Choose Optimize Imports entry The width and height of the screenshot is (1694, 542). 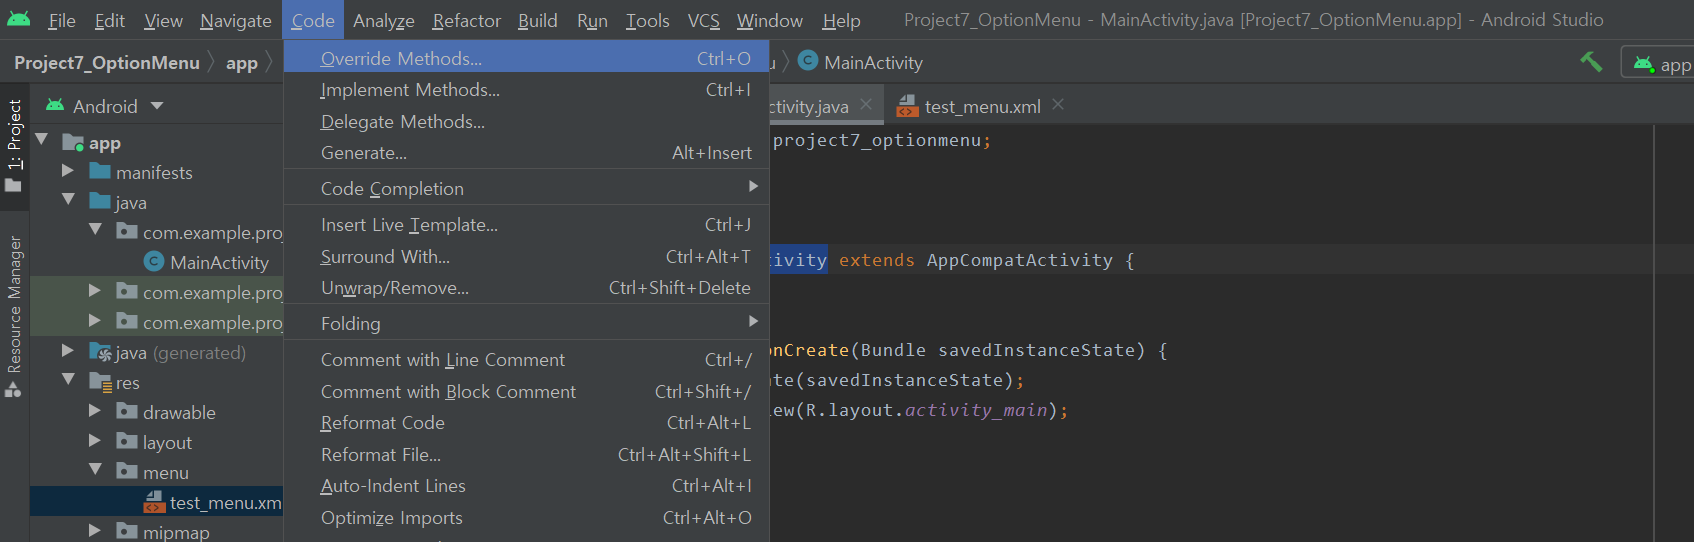coord(526,518)
